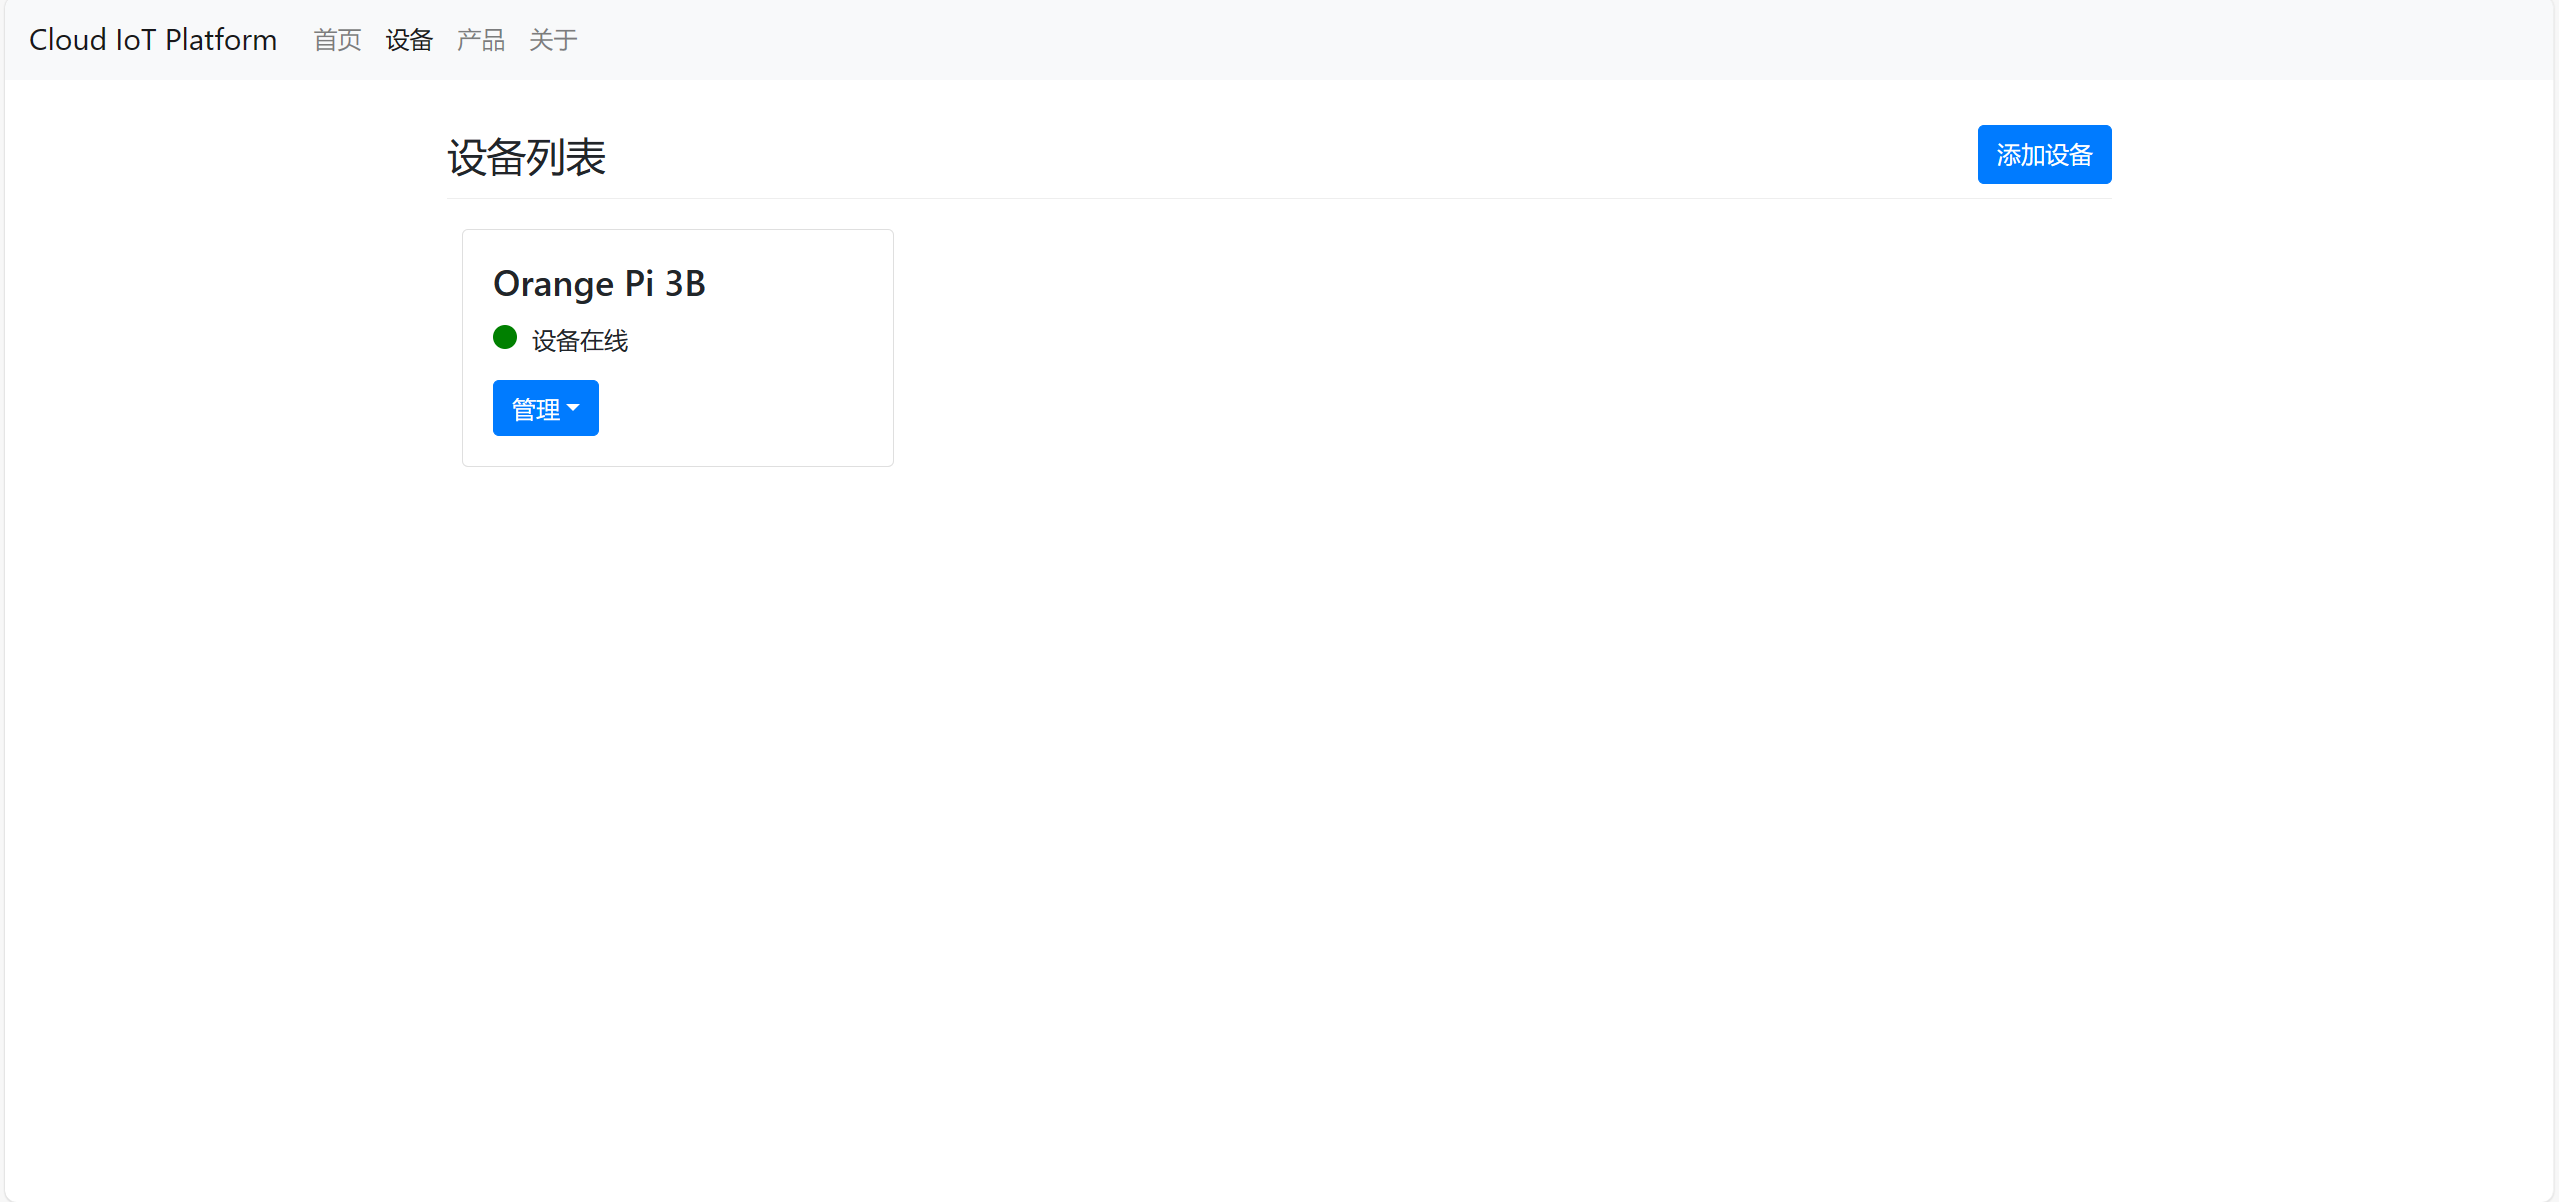Screen dimensions: 2559x1202
Task: Go to the 首页 navigation item
Action: tap(337, 40)
